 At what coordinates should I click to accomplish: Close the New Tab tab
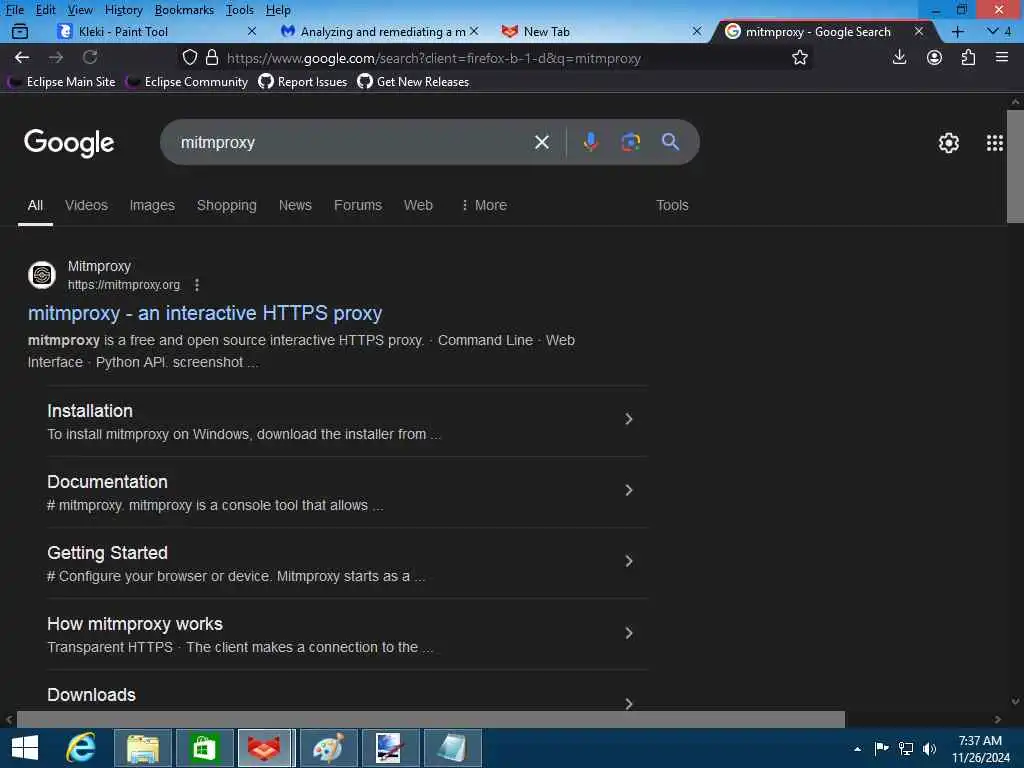coord(697,31)
